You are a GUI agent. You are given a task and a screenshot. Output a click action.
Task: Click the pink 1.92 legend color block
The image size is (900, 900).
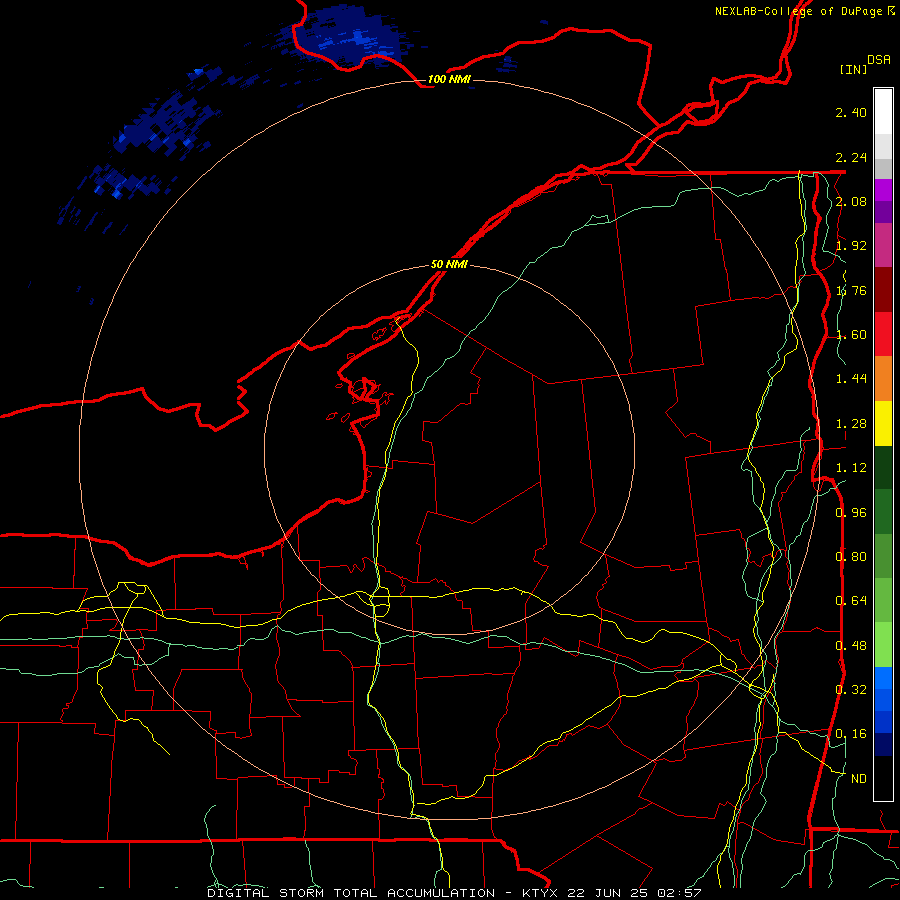883,245
